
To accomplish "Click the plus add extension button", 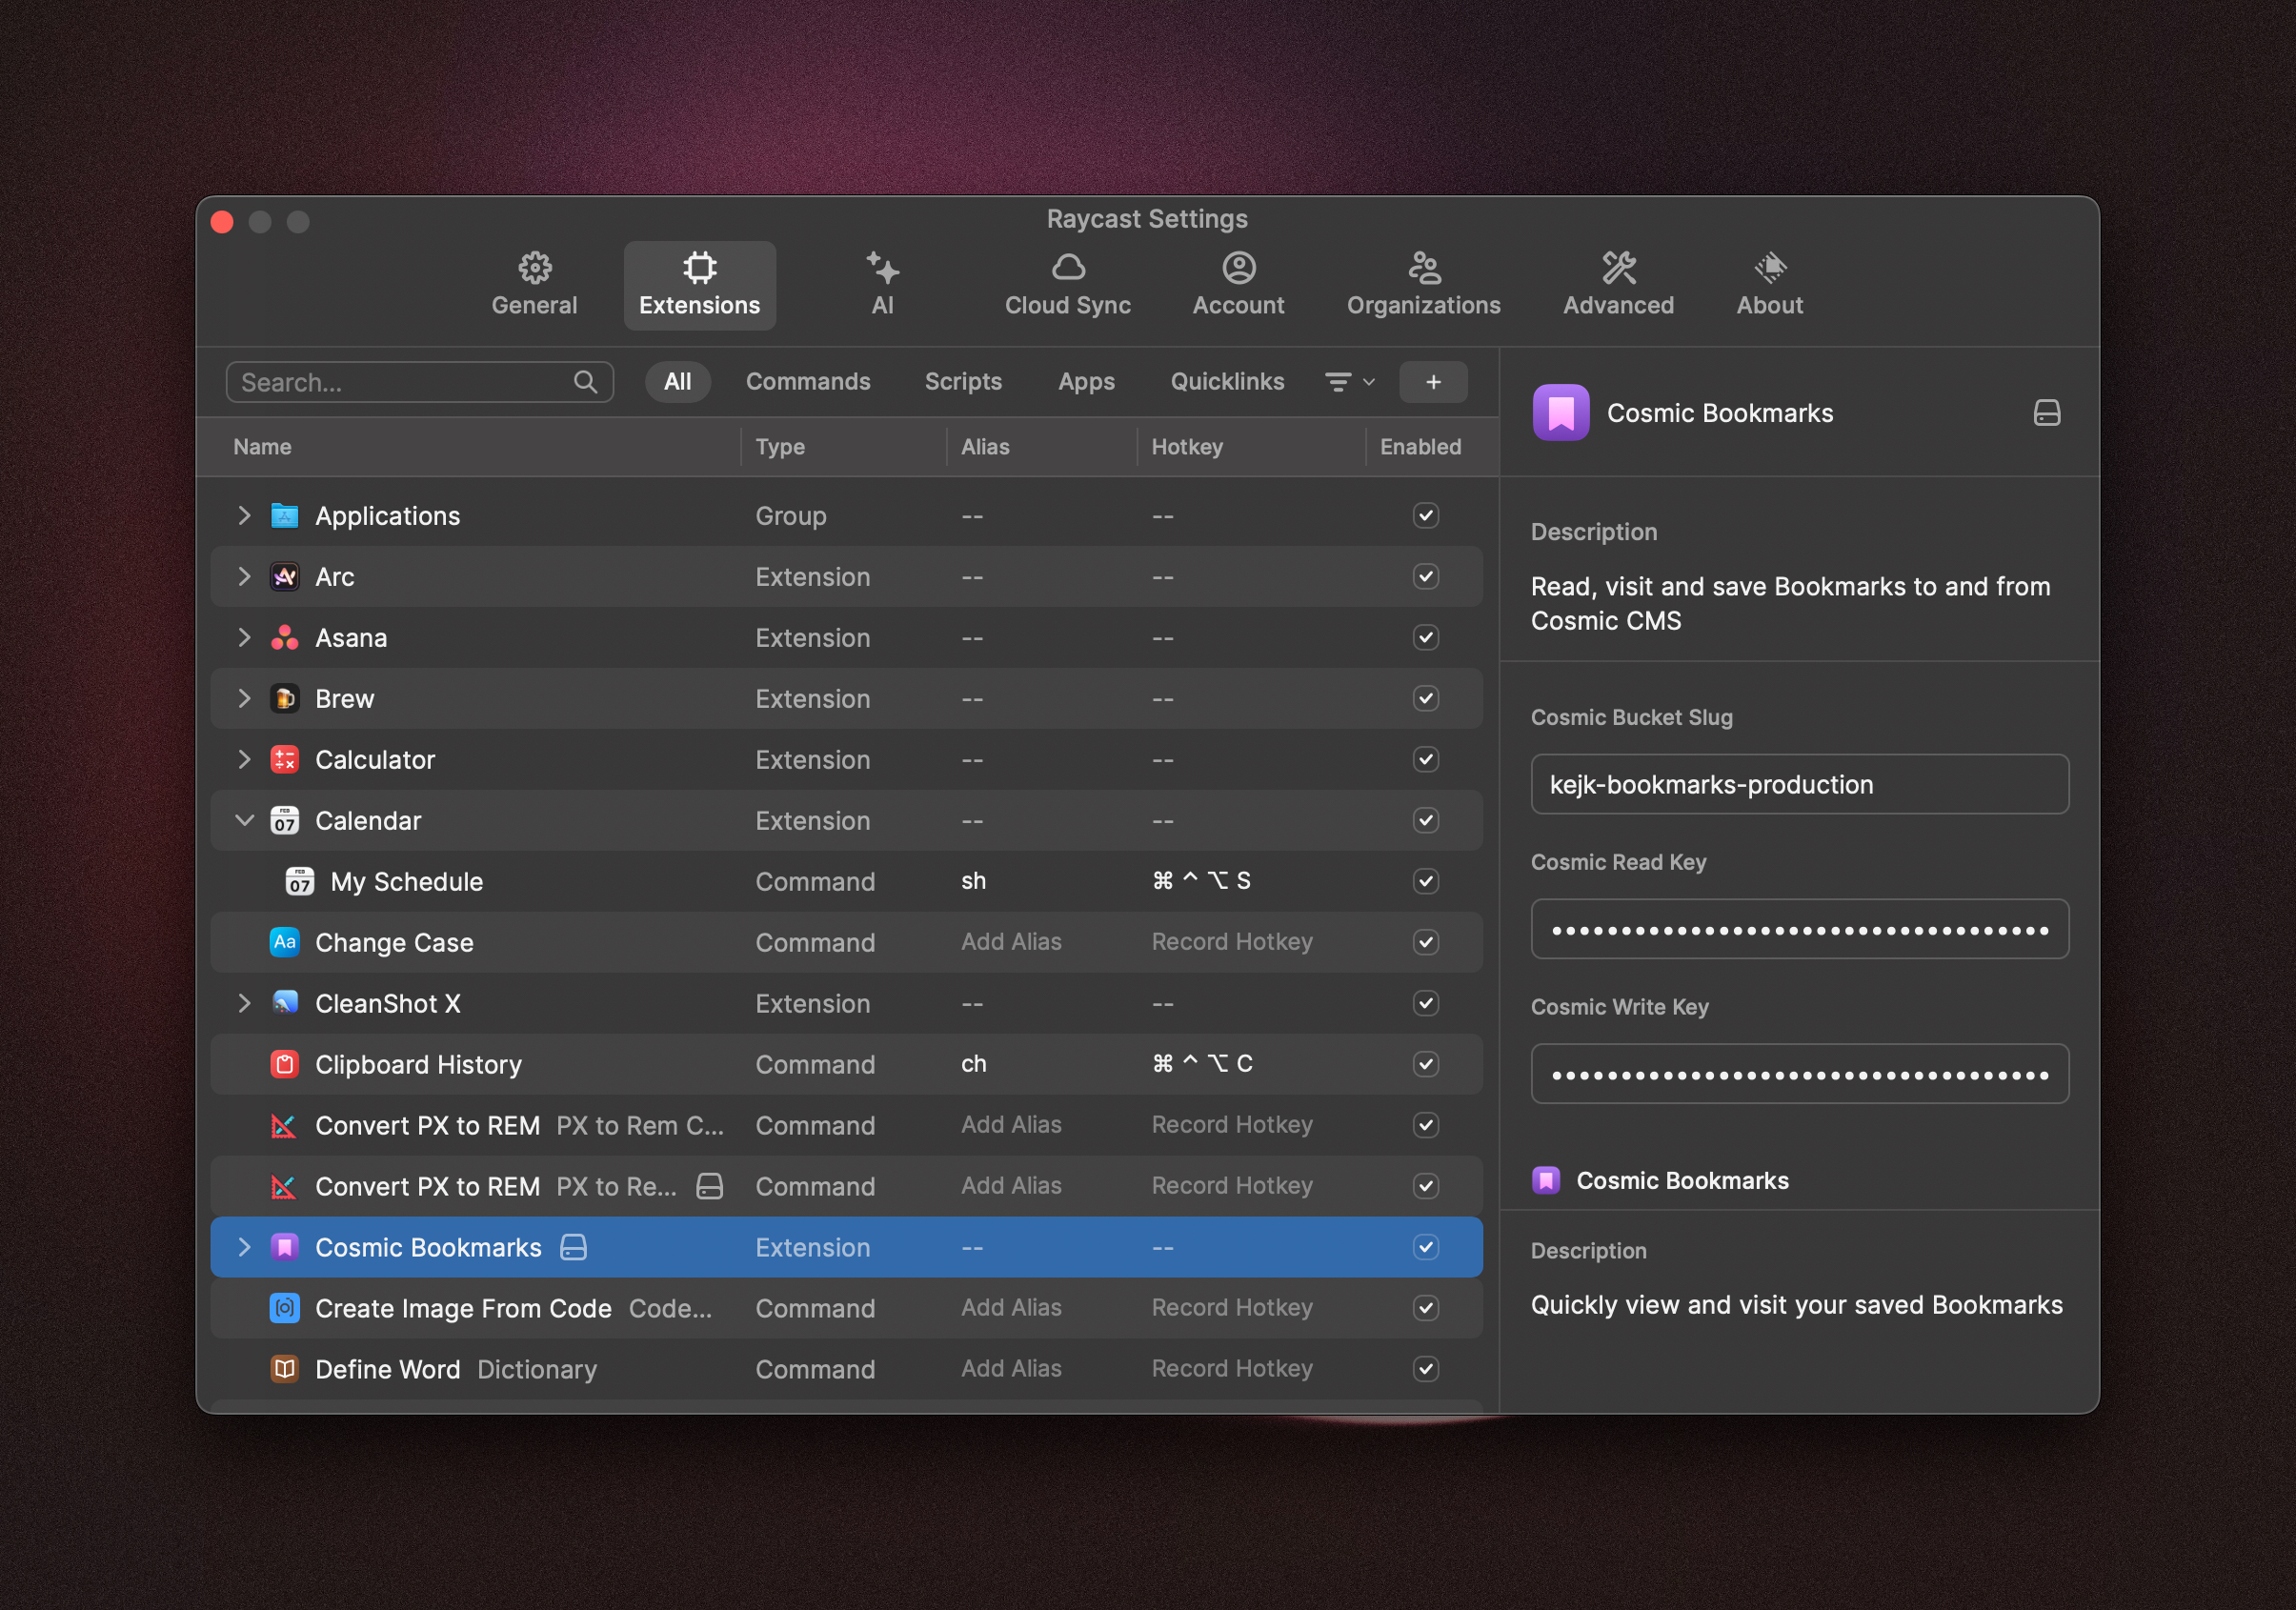I will click(1432, 382).
